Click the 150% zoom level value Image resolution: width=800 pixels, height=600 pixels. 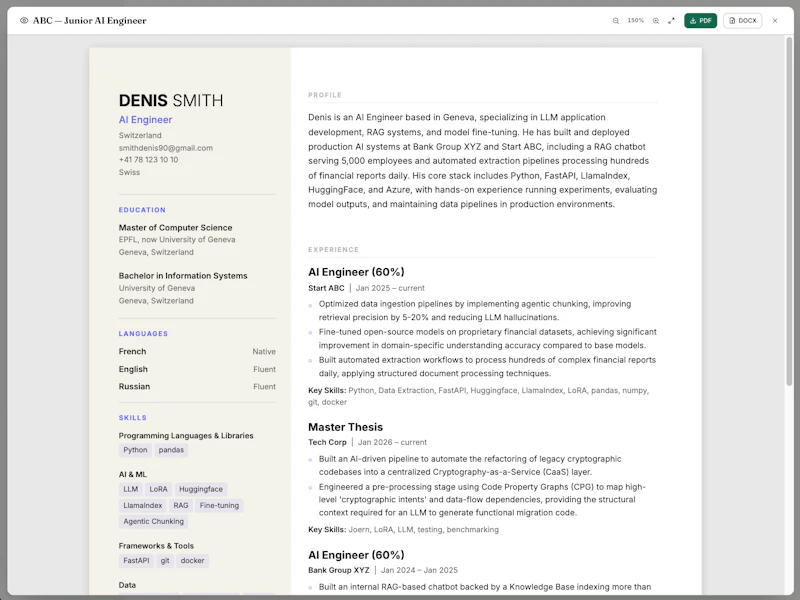click(636, 21)
